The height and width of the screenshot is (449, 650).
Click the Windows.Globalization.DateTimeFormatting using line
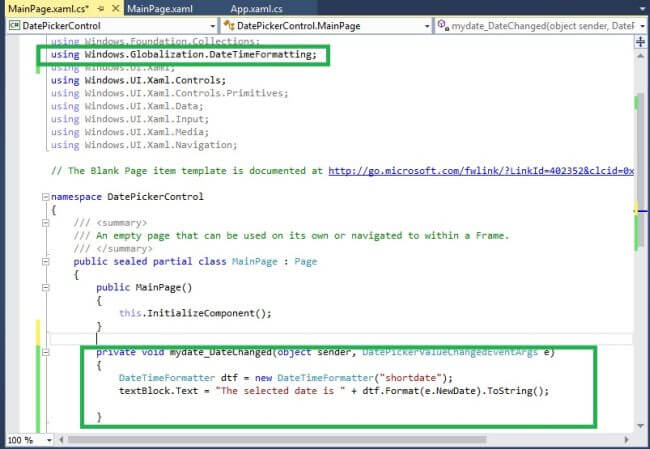coord(184,55)
